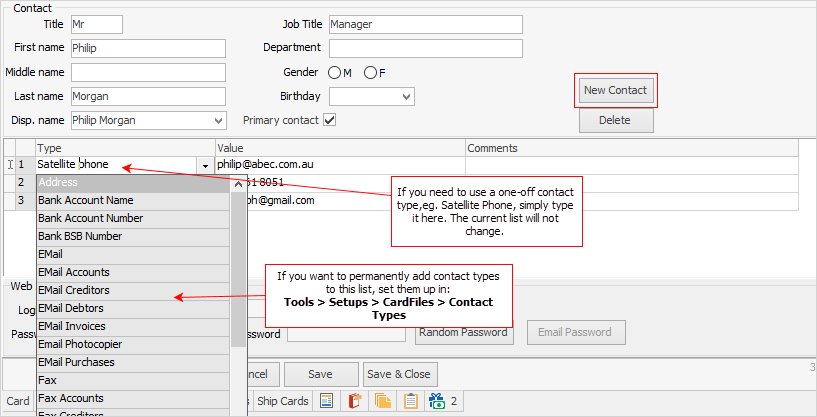Open the clipboard tab icon

[411, 401]
